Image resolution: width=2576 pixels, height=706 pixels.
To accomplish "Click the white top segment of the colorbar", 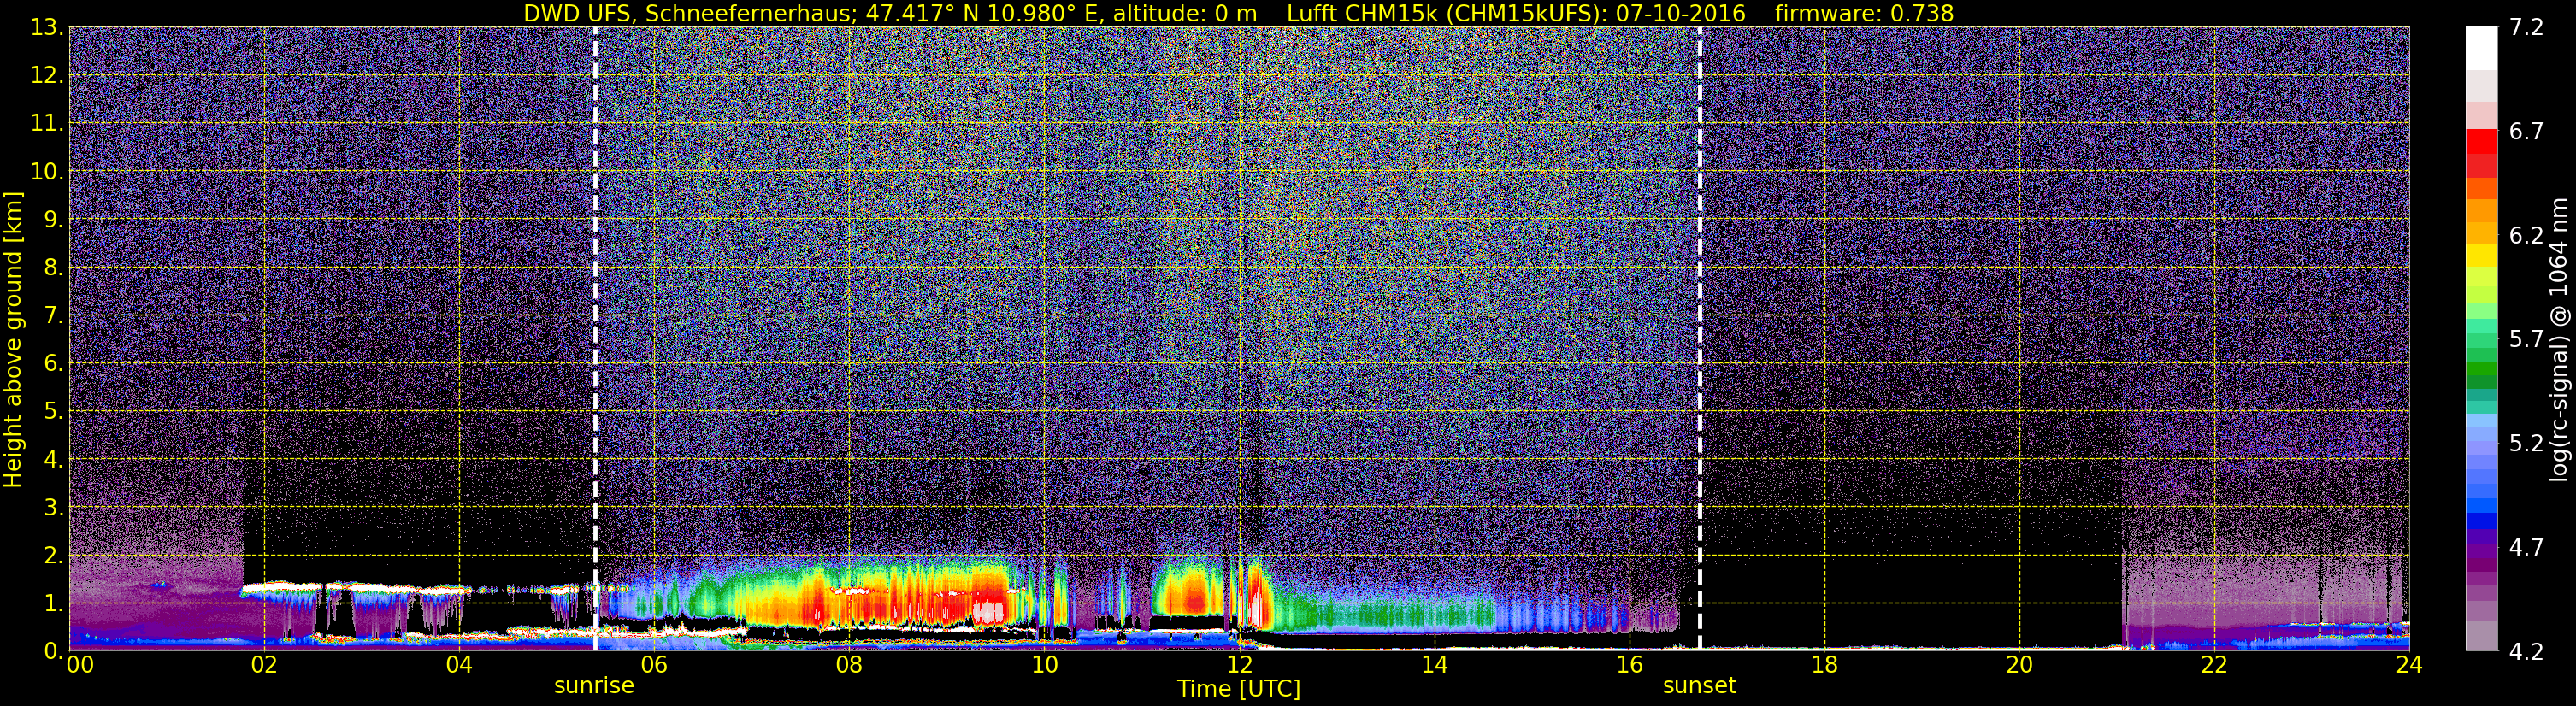I will coord(2481,48).
